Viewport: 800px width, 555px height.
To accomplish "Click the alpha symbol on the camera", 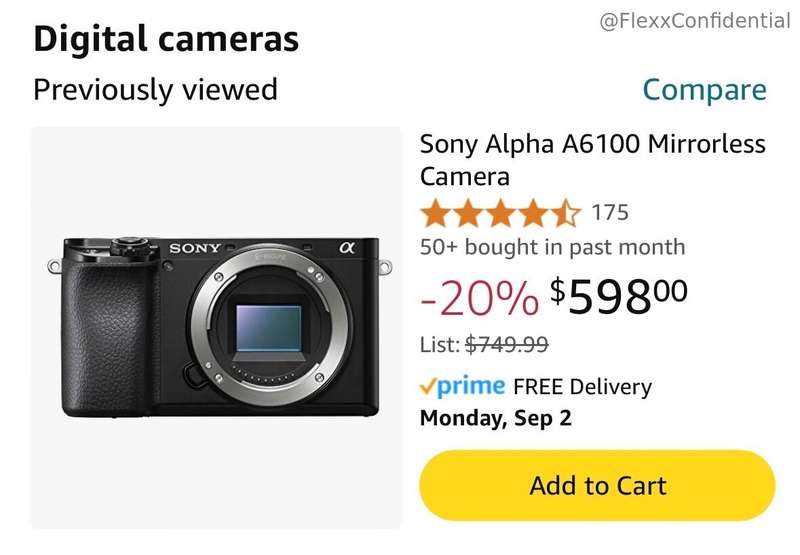I will (347, 247).
